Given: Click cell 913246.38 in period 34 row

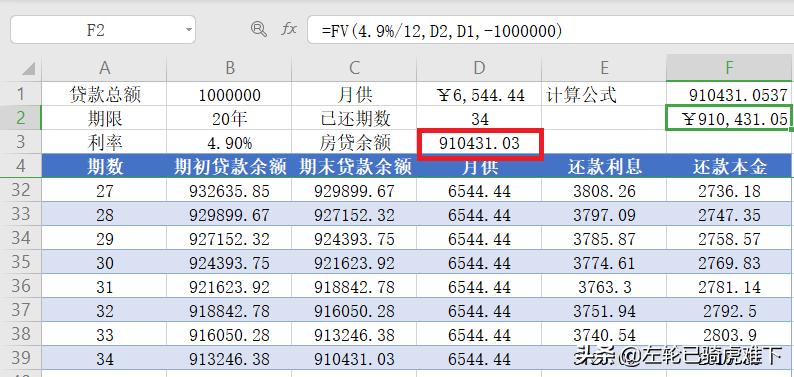Looking at the screenshot, I should coord(229,359).
